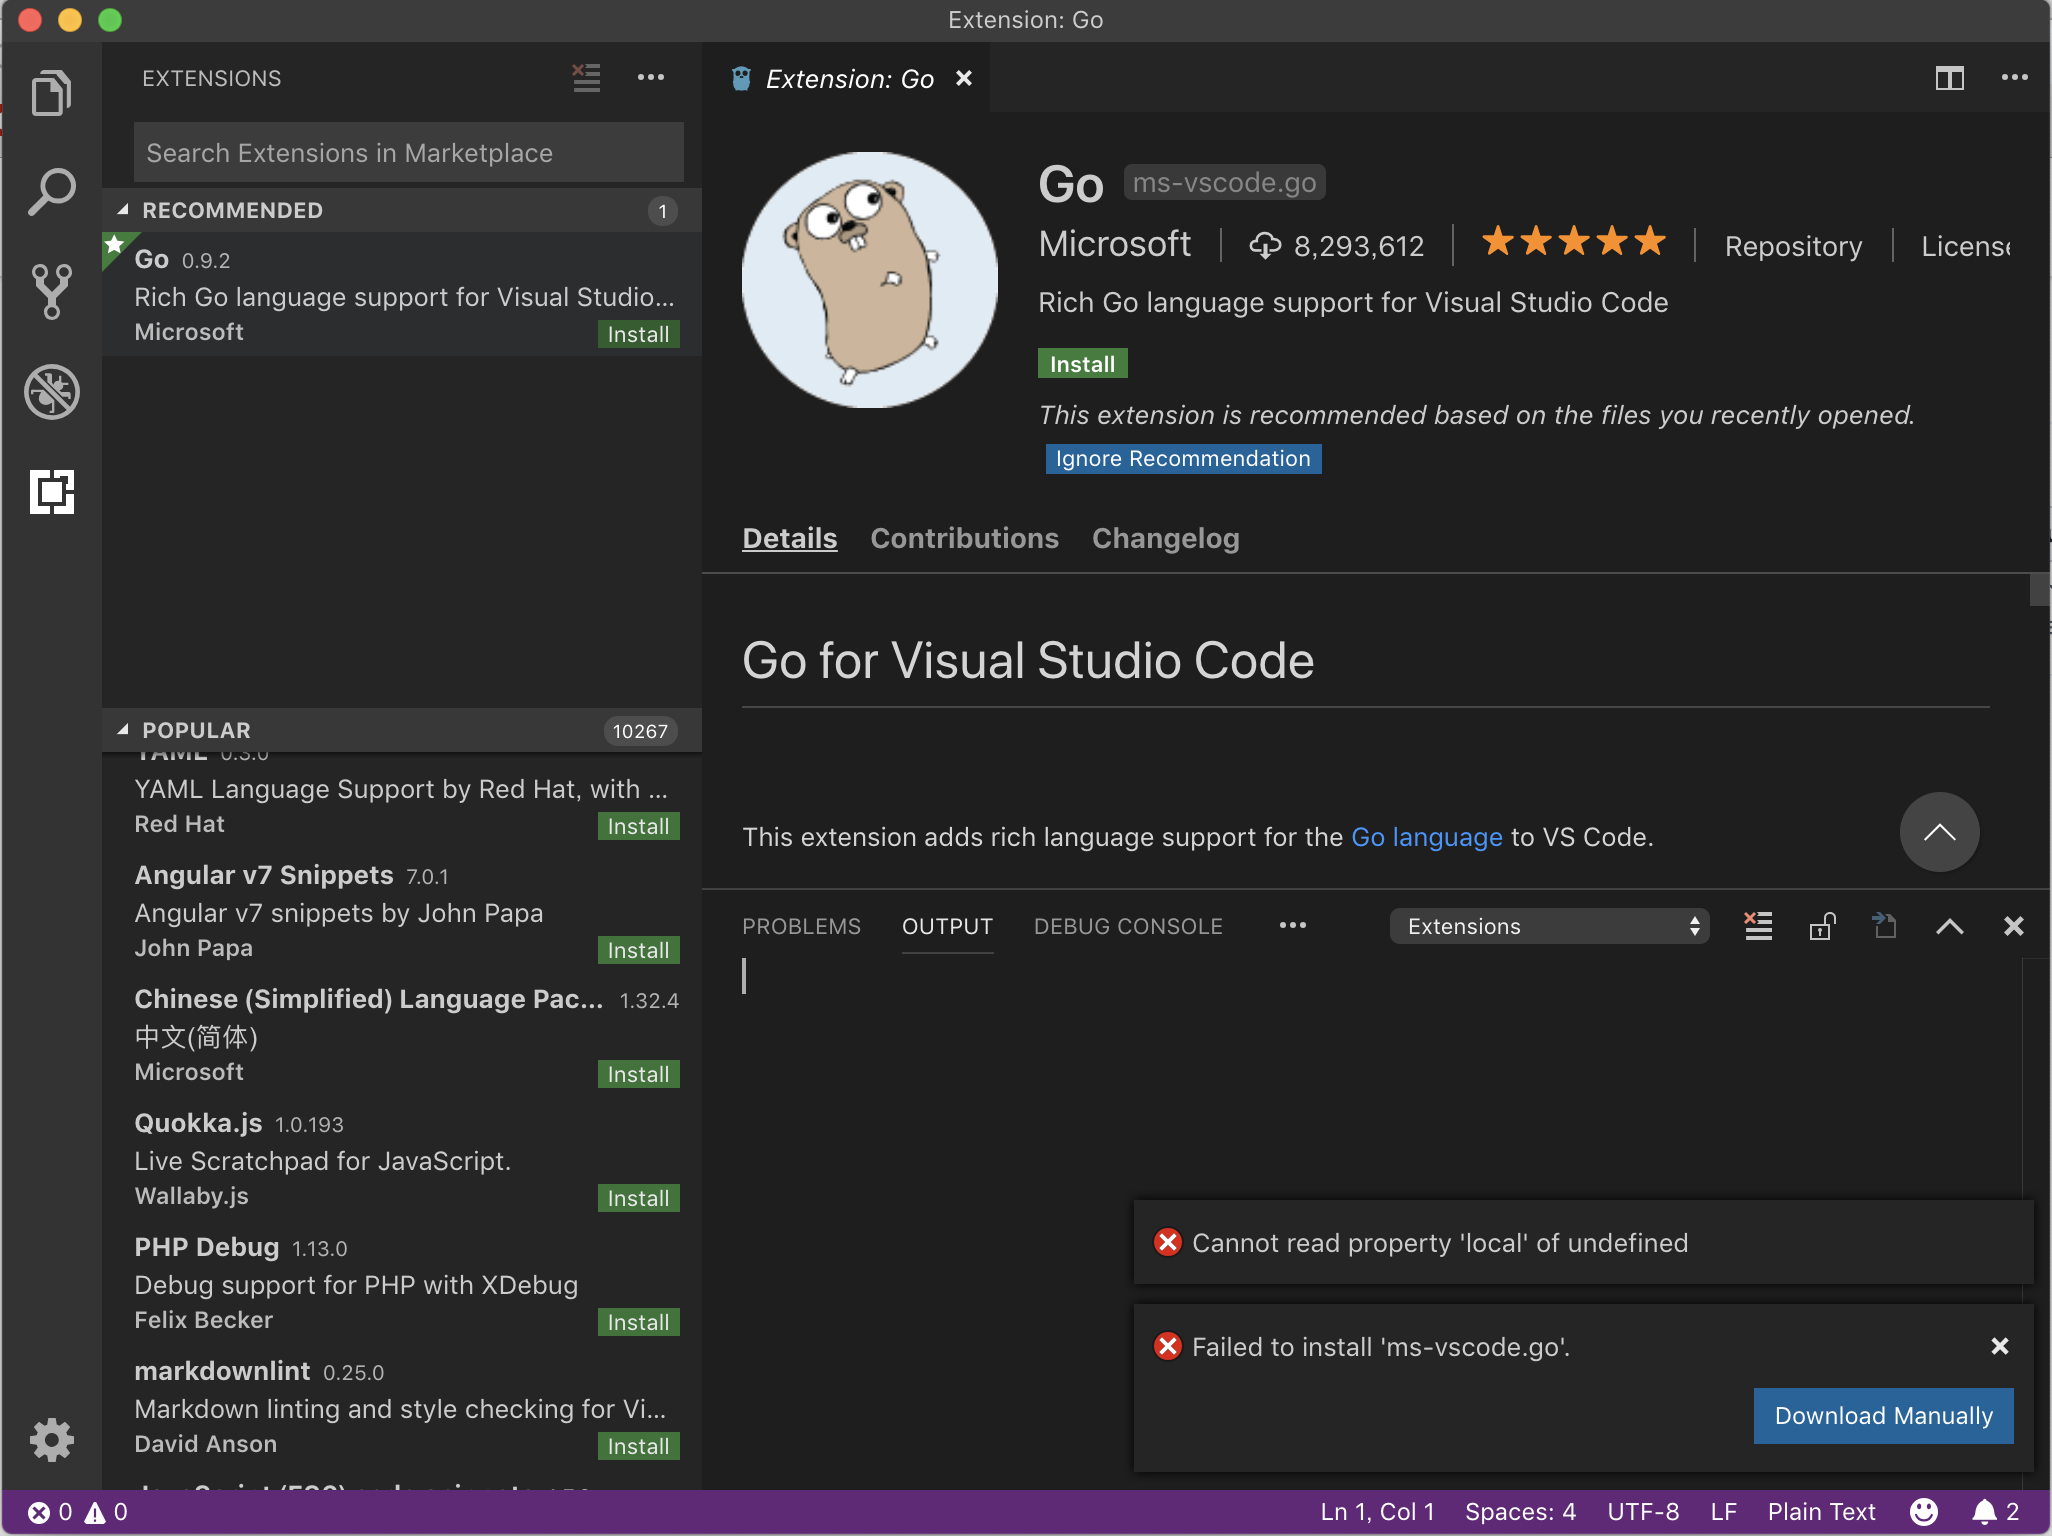Screen dimensions: 2052x1536
Task: Open More Actions menu in Extensions sidebar
Action: (x=651, y=78)
